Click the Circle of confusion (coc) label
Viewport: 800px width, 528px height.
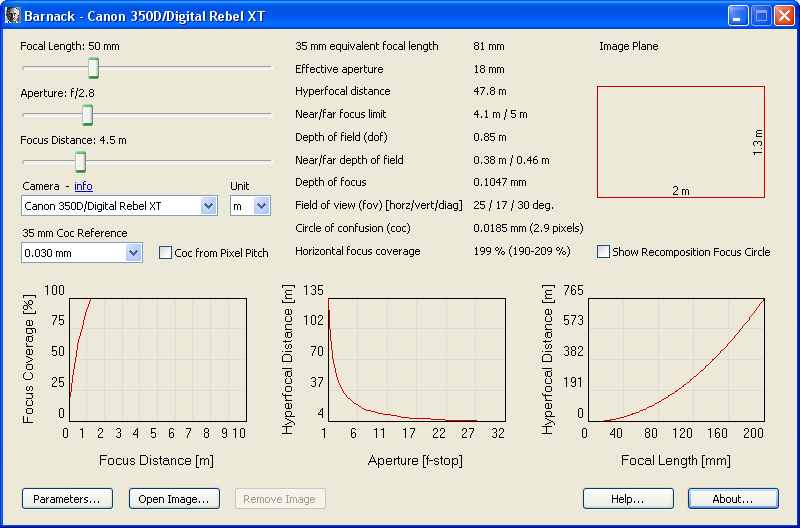(x=353, y=228)
